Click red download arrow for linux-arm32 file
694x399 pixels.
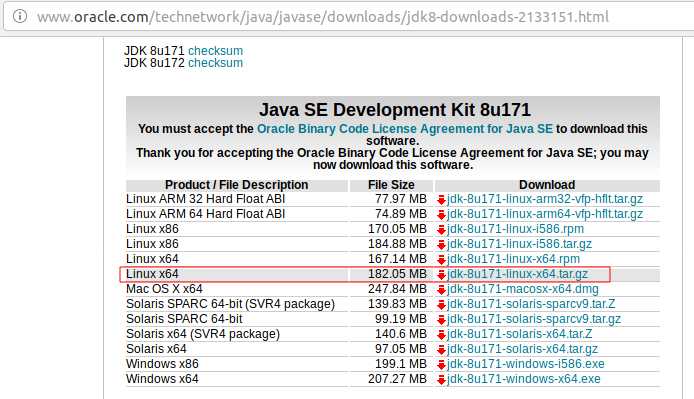coord(441,200)
